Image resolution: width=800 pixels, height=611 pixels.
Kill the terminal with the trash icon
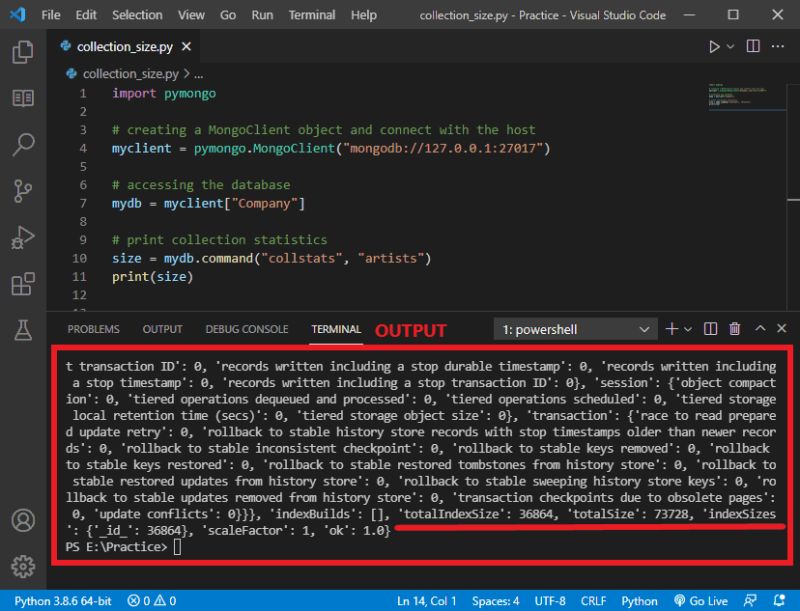(734, 328)
